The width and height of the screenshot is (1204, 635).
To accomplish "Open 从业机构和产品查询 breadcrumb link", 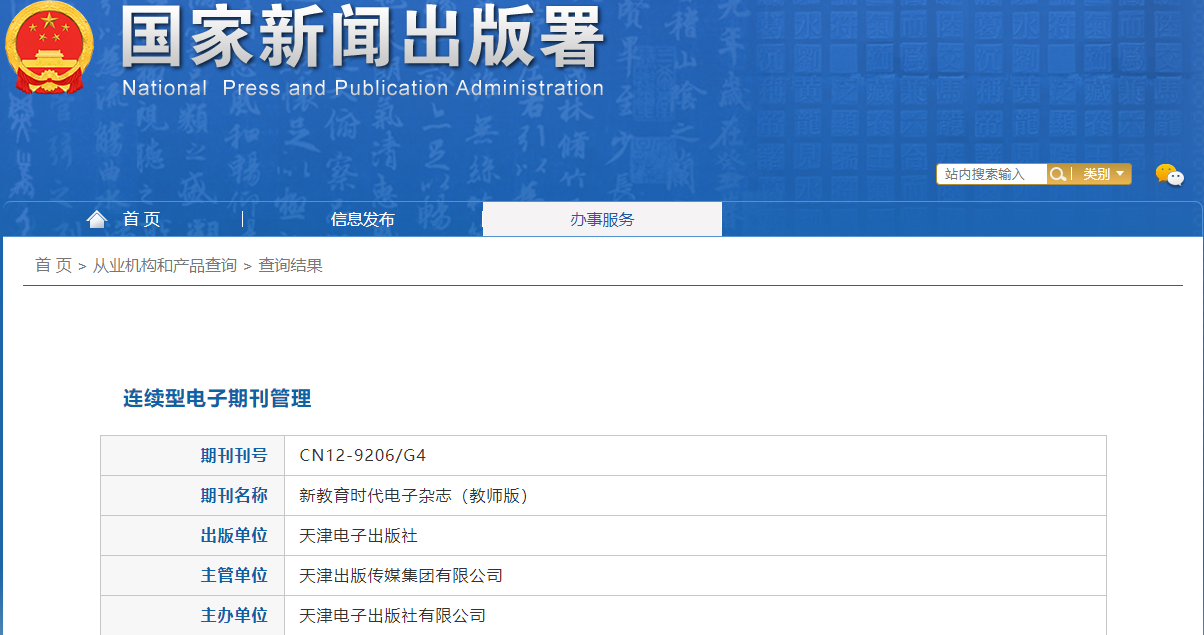I will click(x=165, y=266).
